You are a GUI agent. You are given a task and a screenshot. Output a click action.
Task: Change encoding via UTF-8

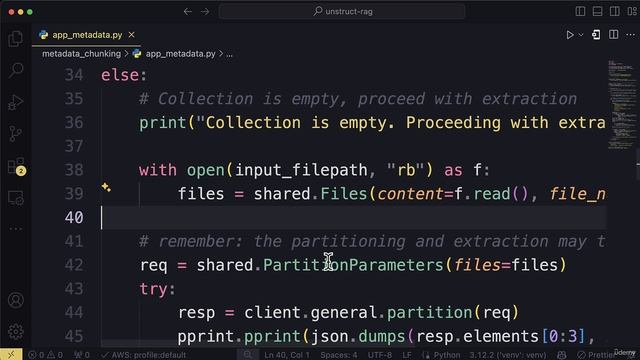pos(380,355)
